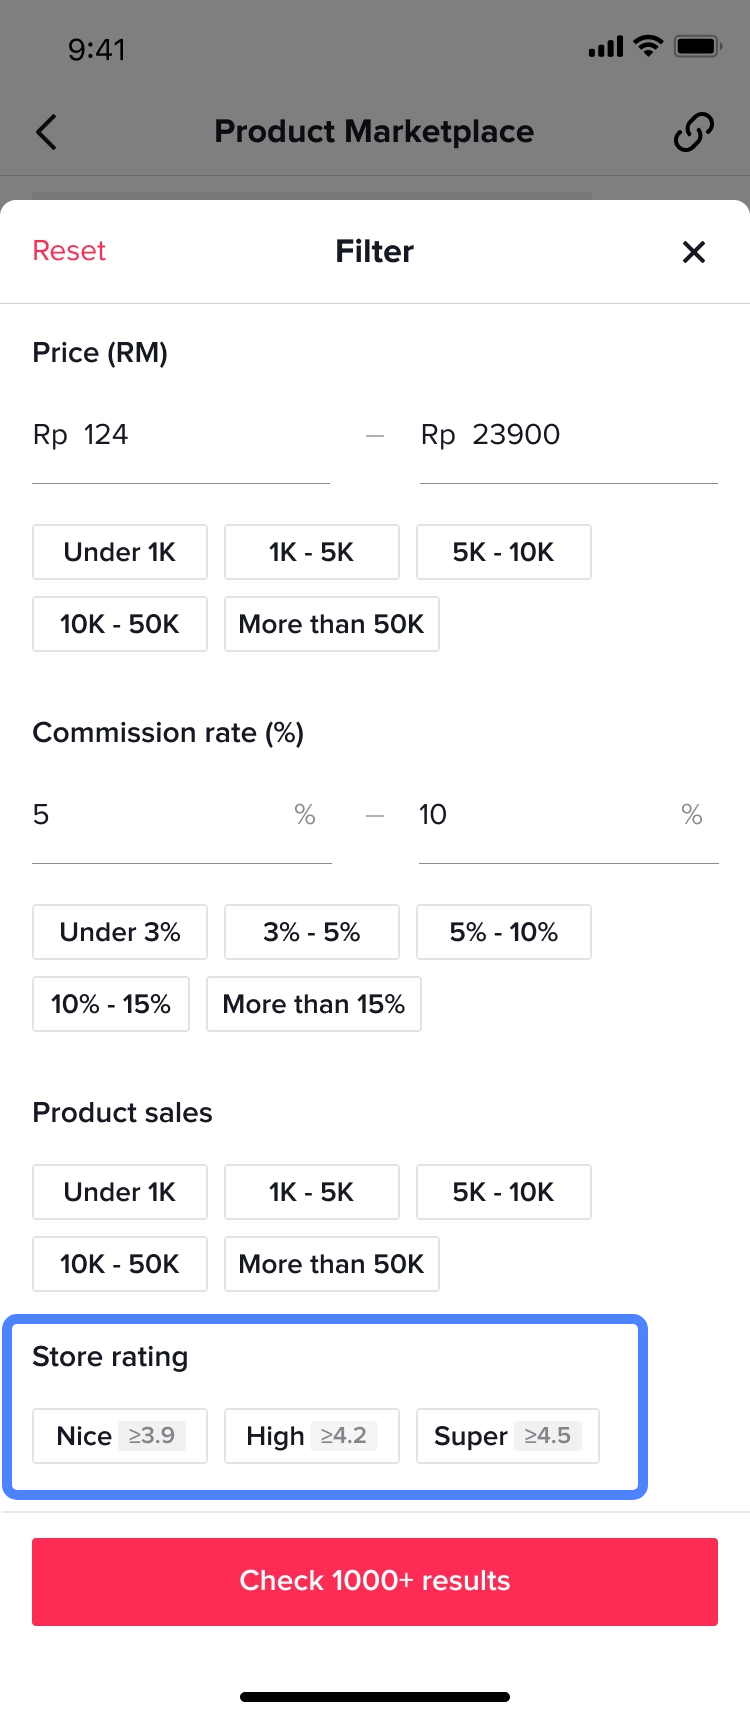Edit minimum commission rate field

(x=160, y=815)
